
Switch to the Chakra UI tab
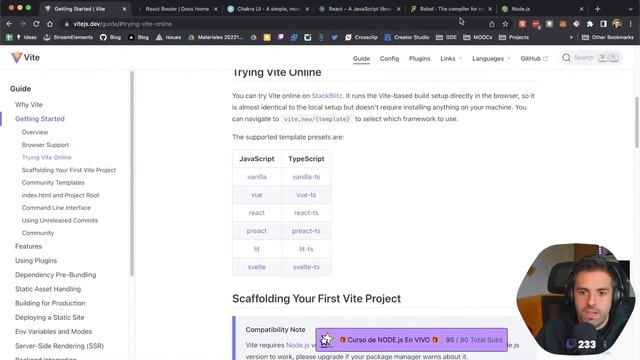[268, 9]
